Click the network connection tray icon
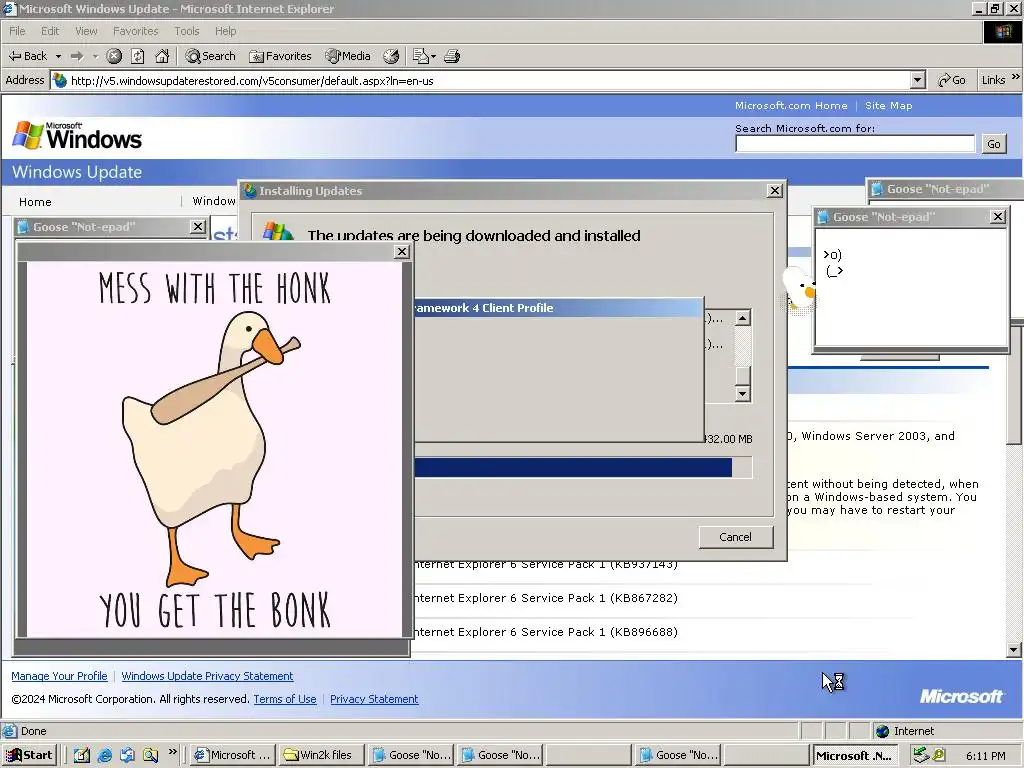This screenshot has height=768, width=1024. pyautogui.click(x=921, y=755)
